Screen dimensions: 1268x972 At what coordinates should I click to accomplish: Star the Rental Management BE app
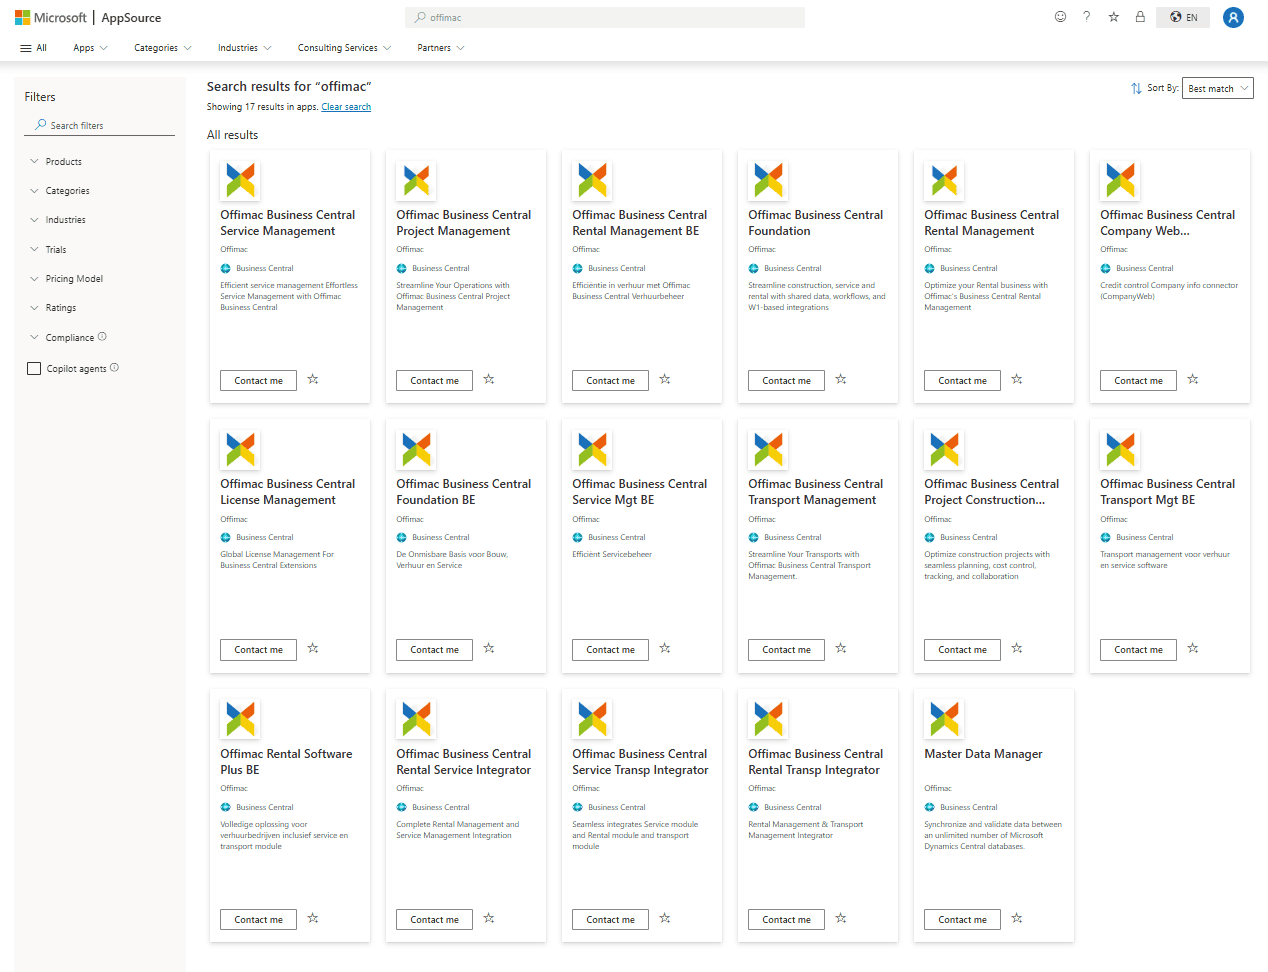[x=665, y=379]
